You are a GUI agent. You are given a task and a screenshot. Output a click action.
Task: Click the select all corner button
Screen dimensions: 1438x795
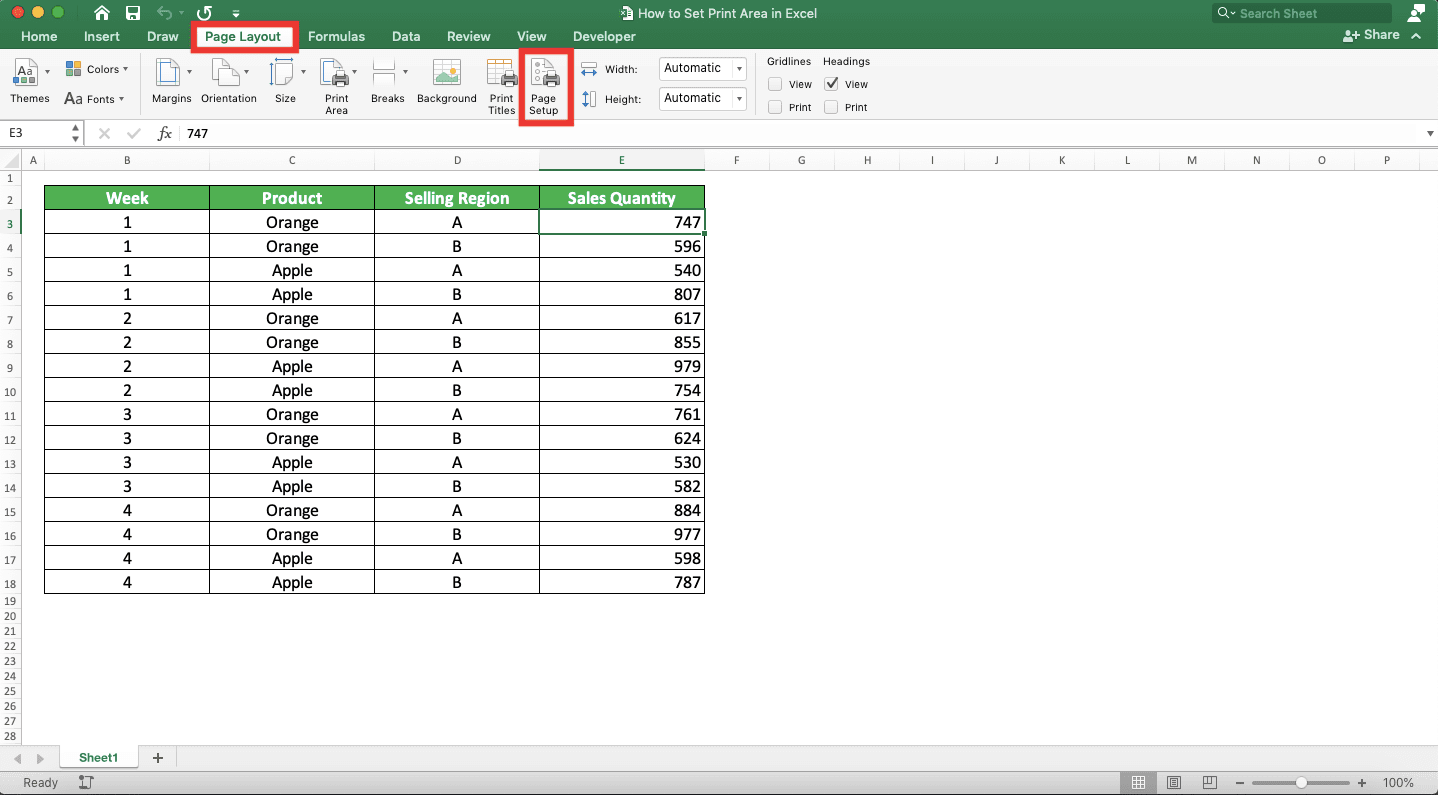pos(9,160)
